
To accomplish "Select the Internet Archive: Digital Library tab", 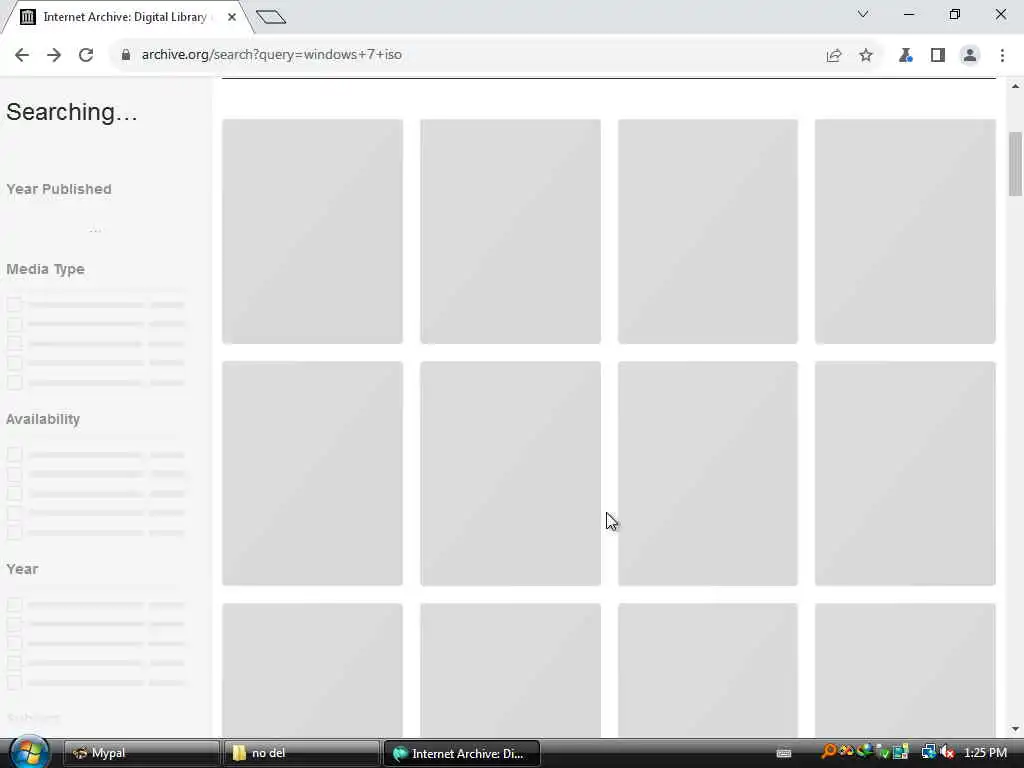I will 125,17.
